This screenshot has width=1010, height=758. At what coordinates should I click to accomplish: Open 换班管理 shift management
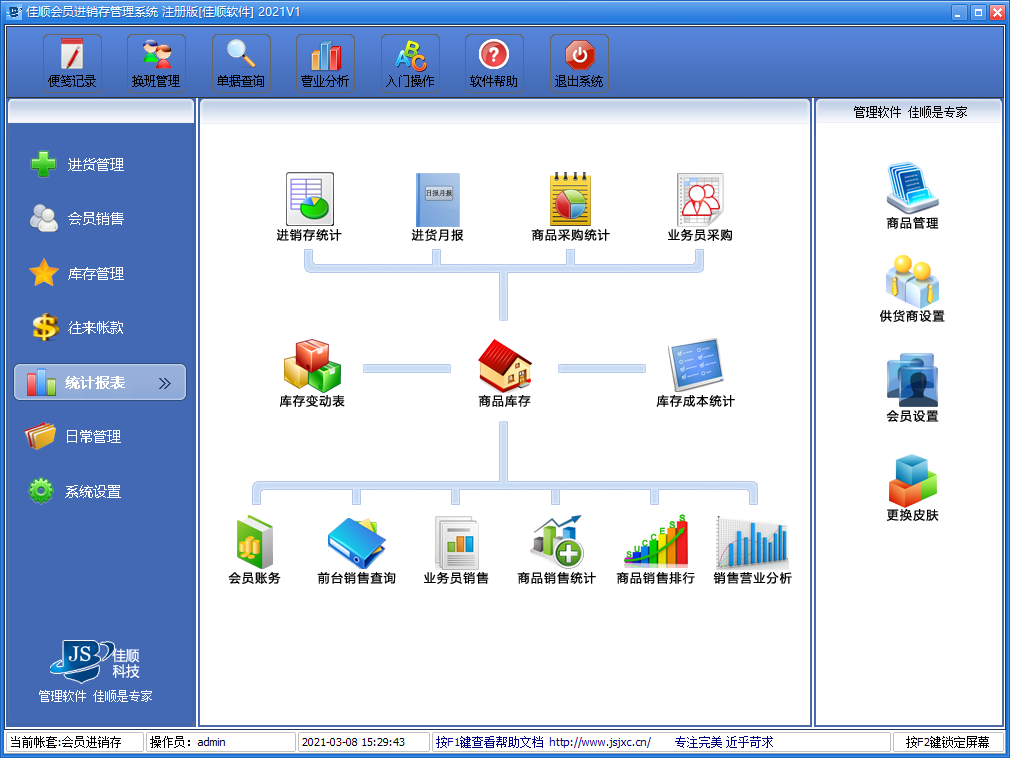[x=157, y=63]
